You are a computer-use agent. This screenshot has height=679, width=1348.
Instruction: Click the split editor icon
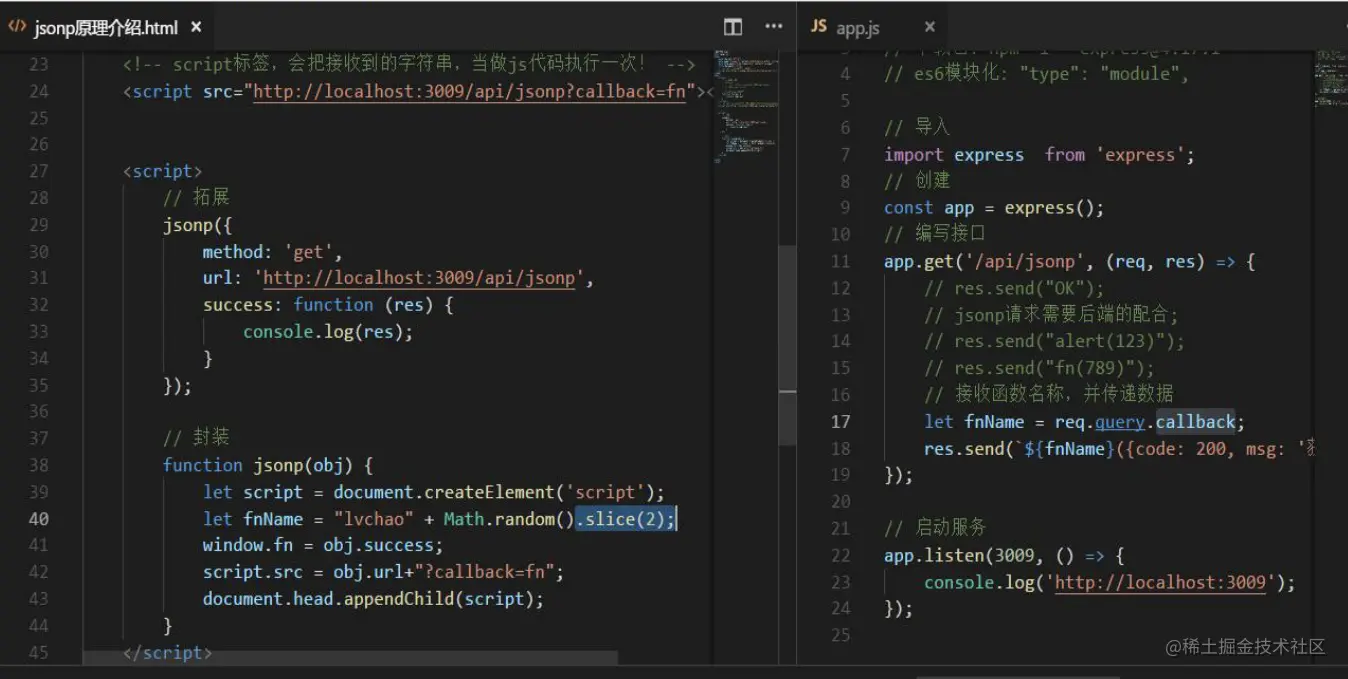click(x=733, y=27)
